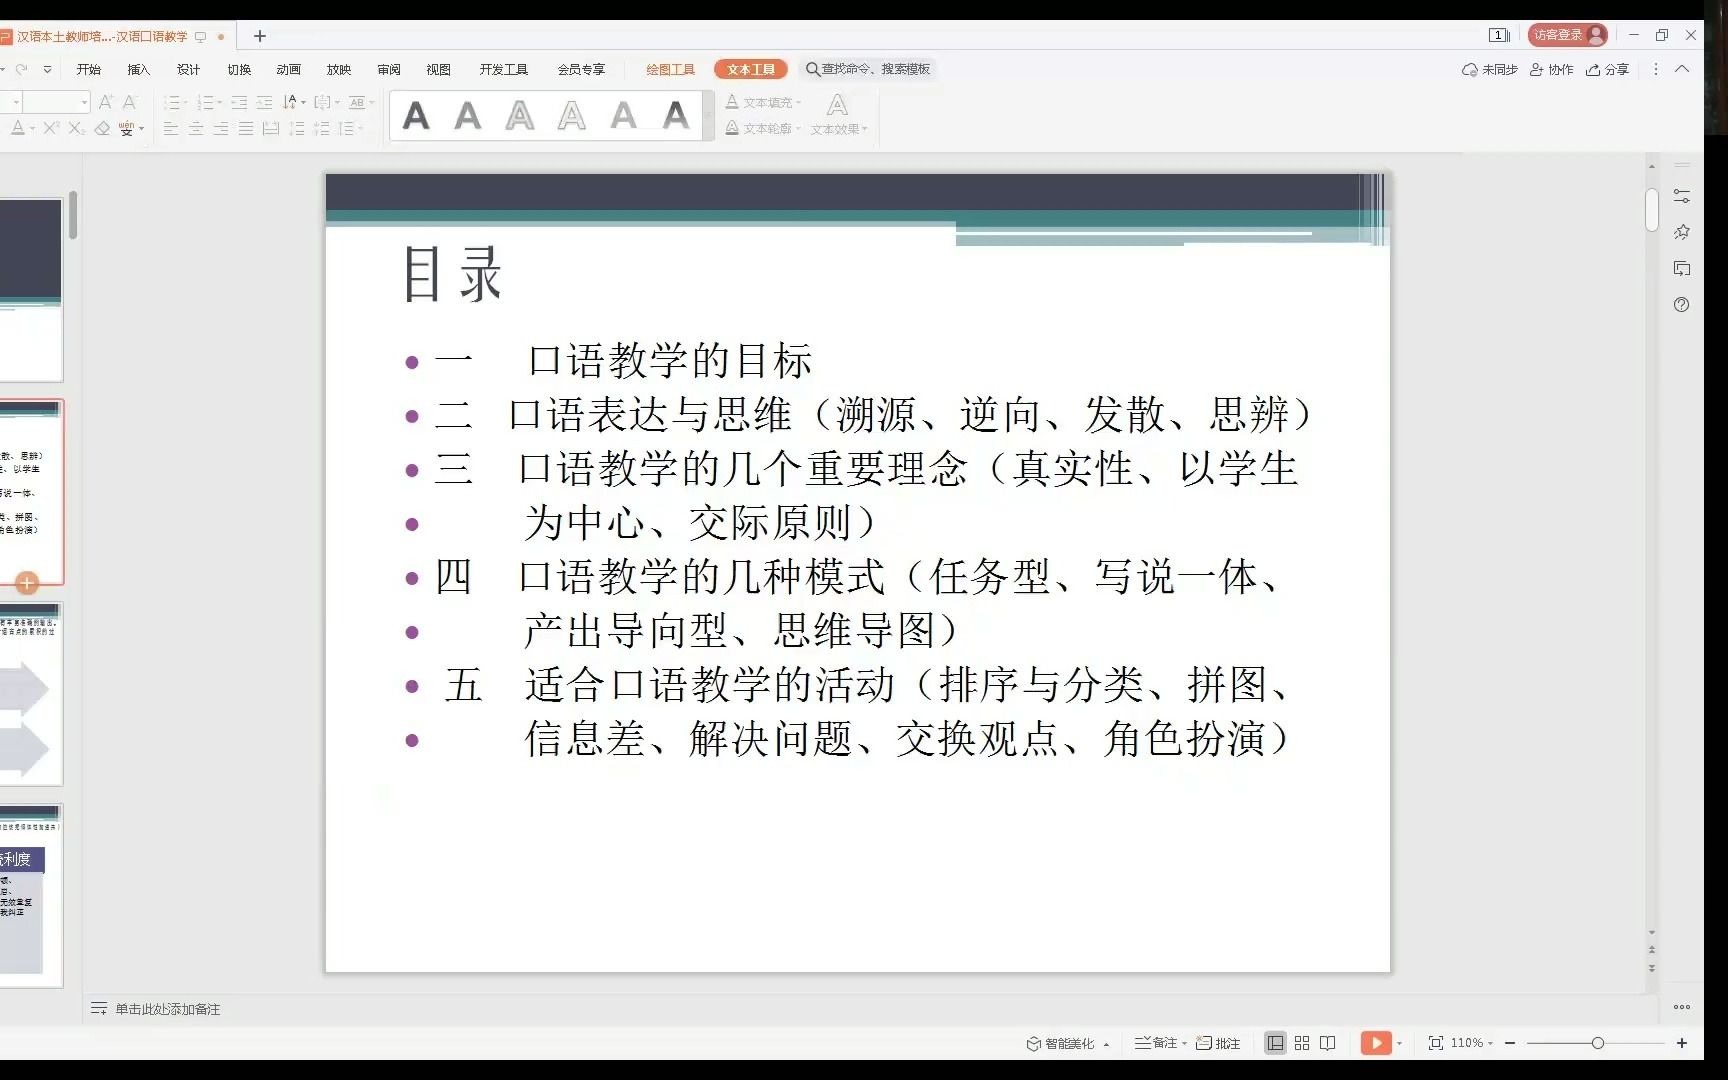Select the slide thumbnail with two arrows
The height and width of the screenshot is (1080, 1728).
30,694
